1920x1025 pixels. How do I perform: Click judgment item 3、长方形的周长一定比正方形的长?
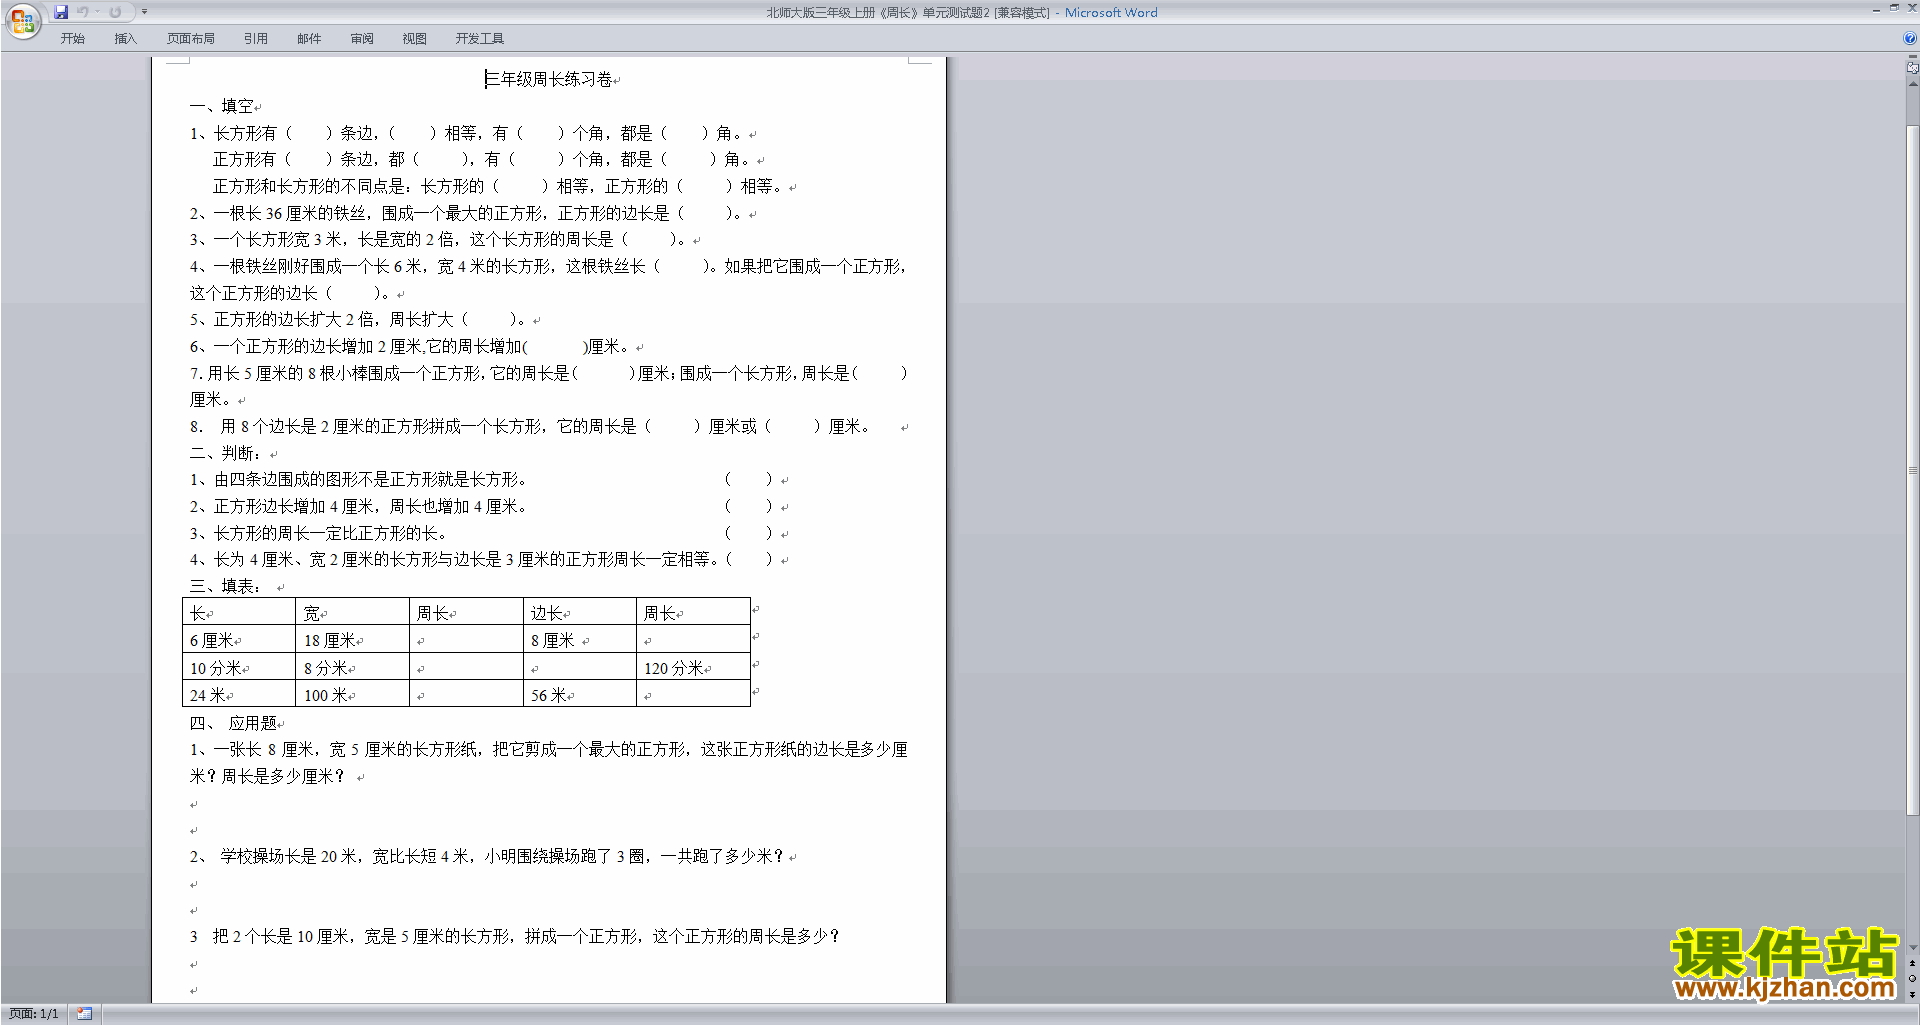(318, 533)
